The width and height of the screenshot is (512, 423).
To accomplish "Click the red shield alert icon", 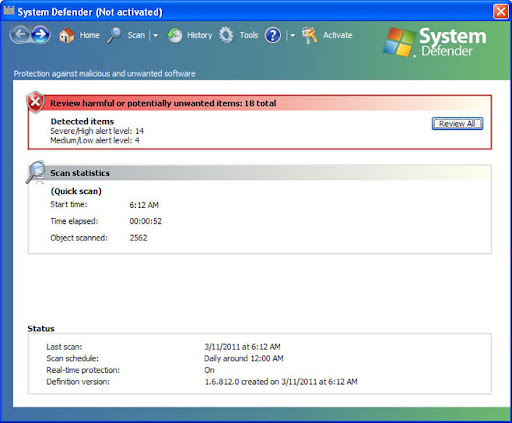I will (35, 102).
